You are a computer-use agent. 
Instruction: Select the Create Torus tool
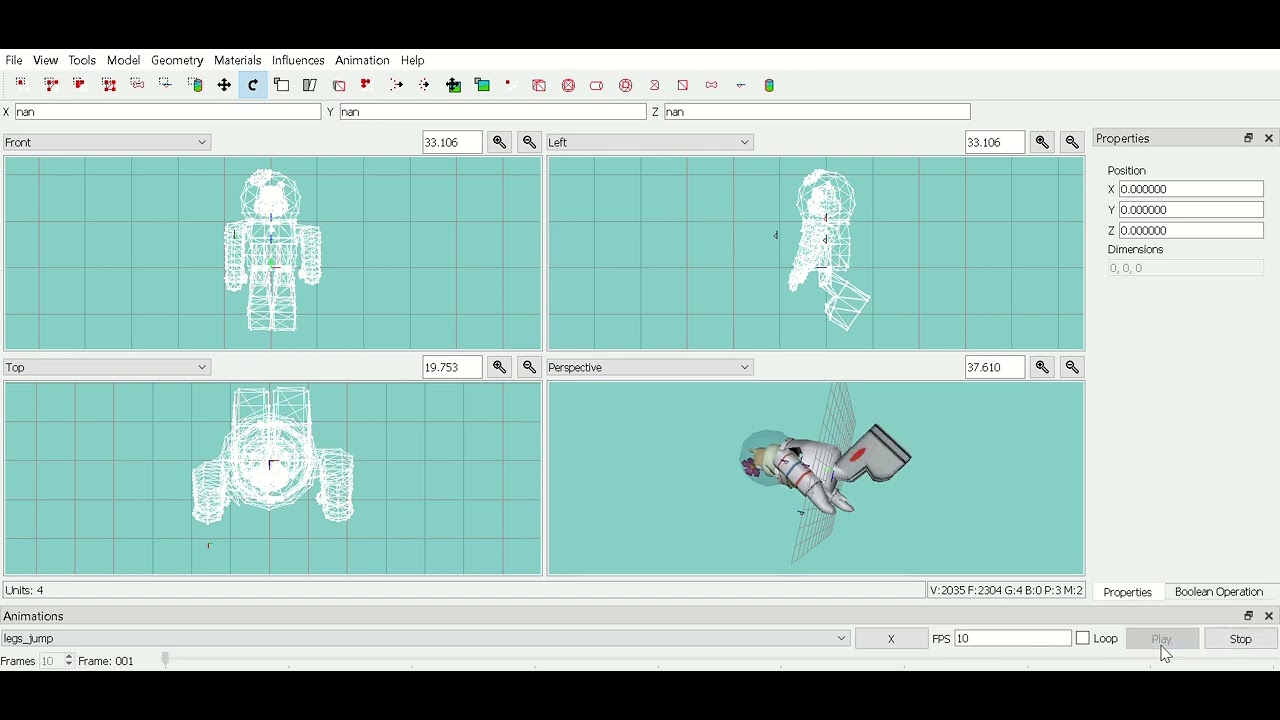tap(626, 85)
